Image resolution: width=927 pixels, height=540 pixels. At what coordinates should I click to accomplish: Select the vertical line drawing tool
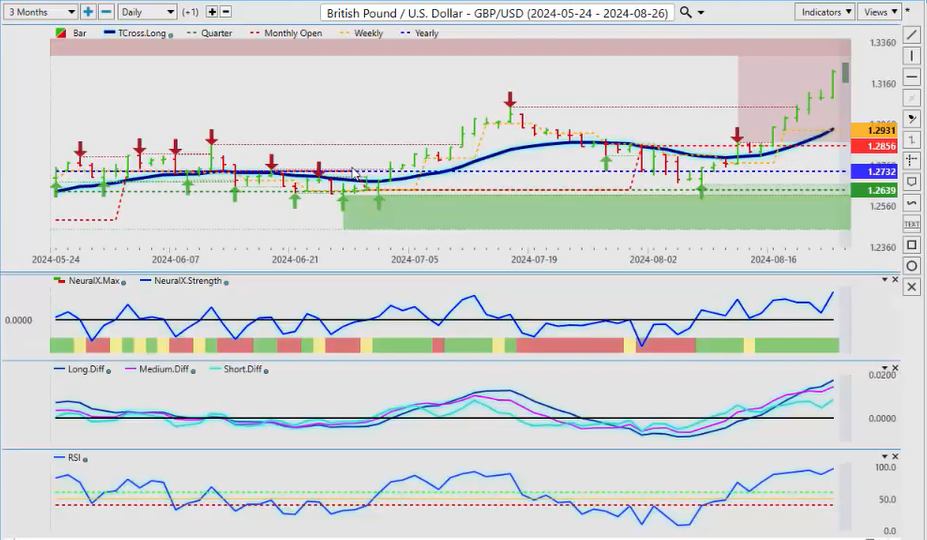point(911,56)
